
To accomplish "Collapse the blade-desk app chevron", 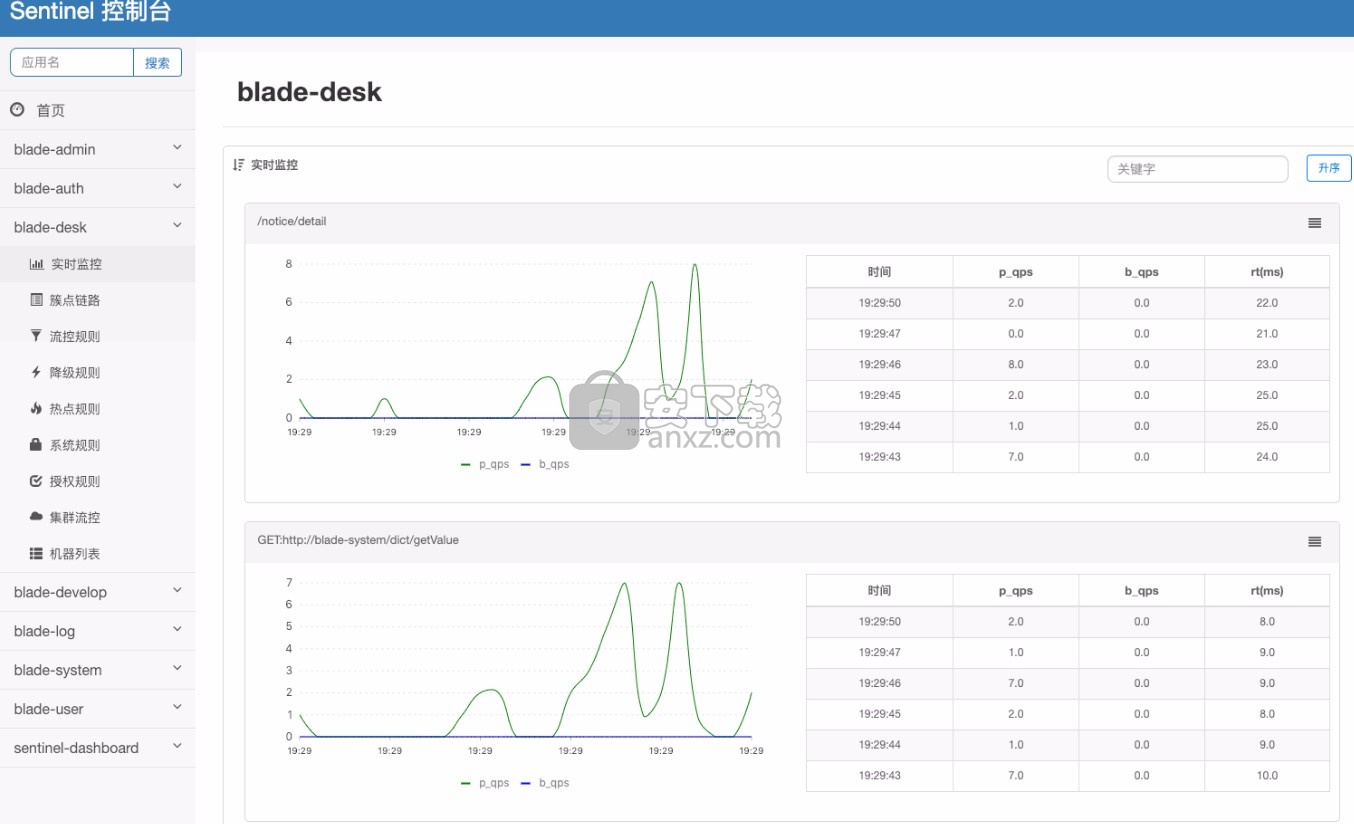I will [x=177, y=226].
